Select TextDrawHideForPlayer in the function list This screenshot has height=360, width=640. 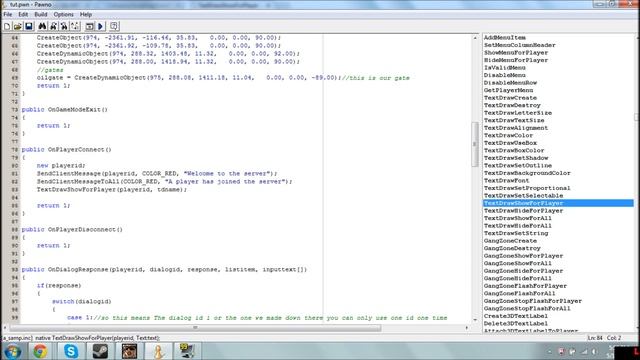click(x=523, y=211)
